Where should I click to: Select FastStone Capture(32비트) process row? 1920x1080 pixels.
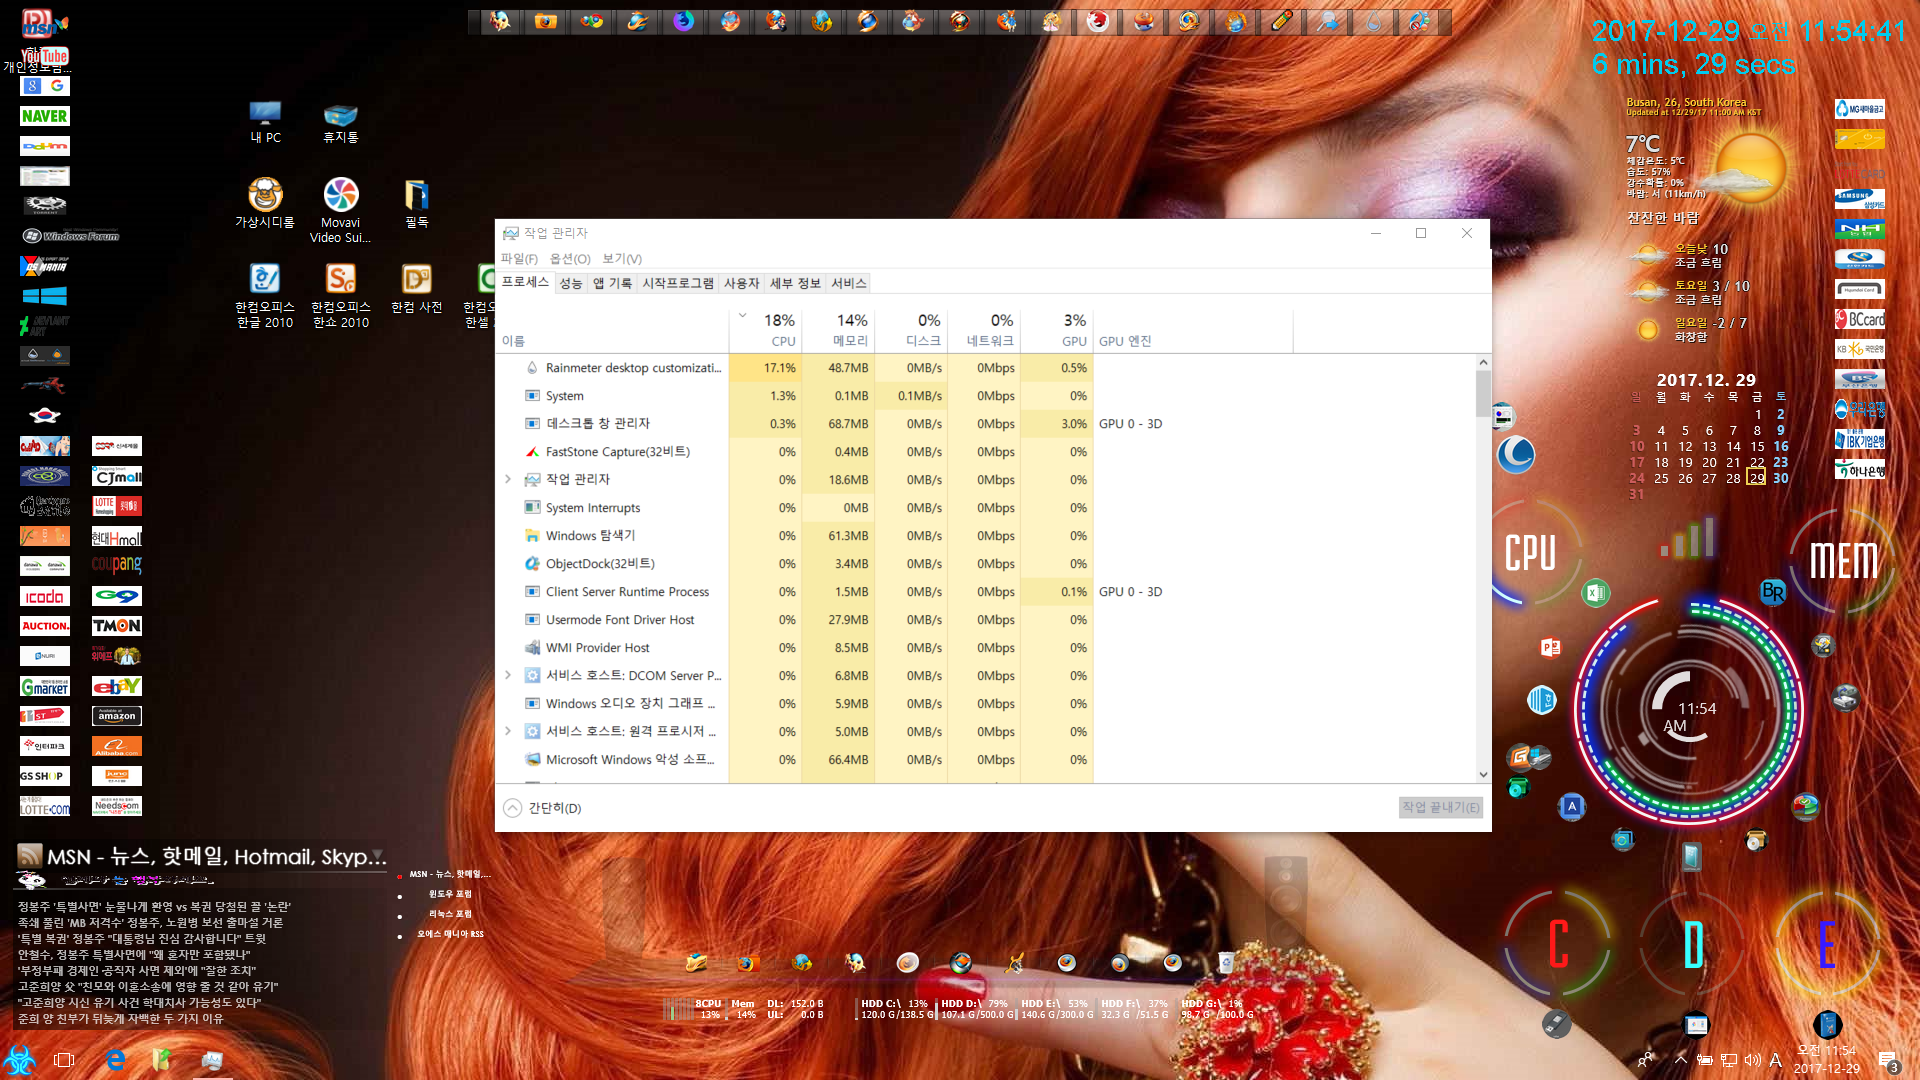[985, 452]
